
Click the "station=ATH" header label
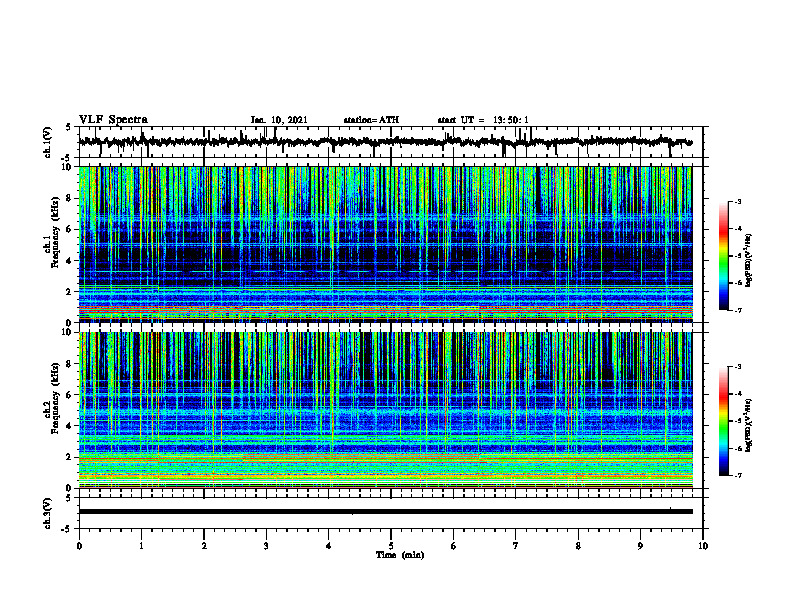pyautogui.click(x=371, y=120)
